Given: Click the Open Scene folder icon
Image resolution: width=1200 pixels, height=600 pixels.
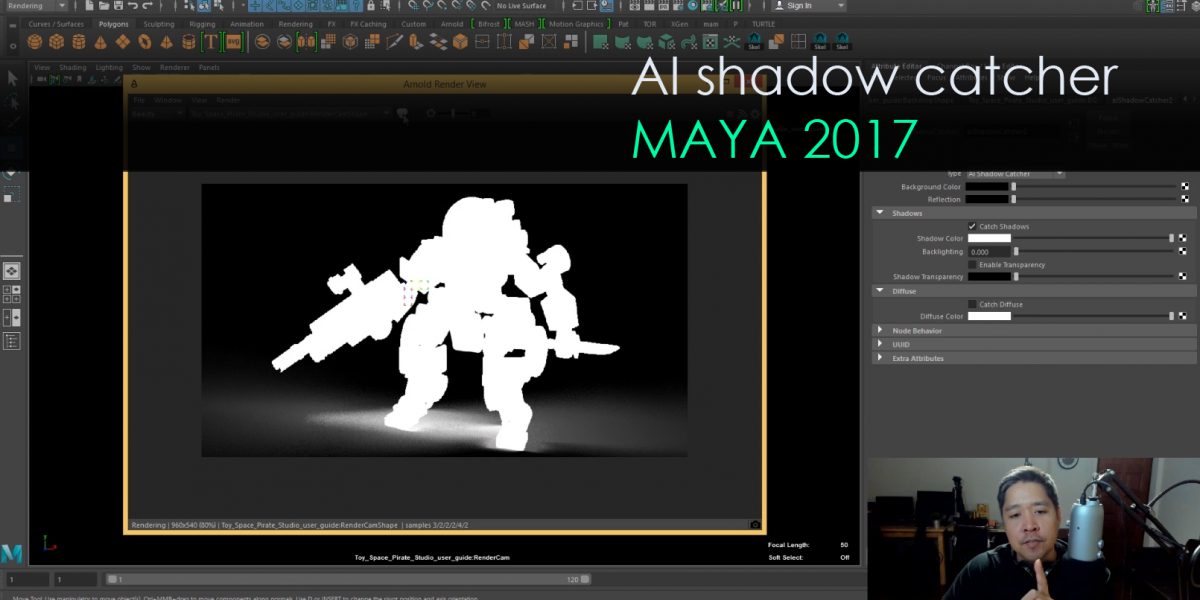Looking at the screenshot, I should pyautogui.click(x=102, y=6).
